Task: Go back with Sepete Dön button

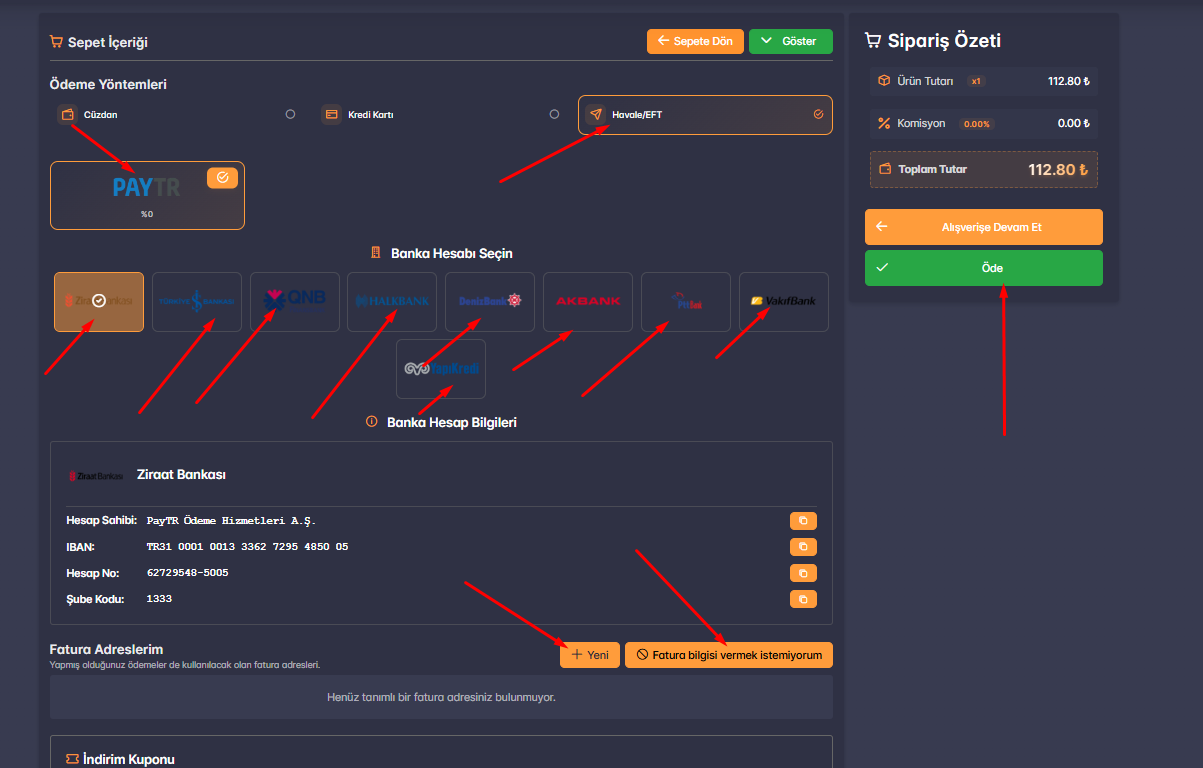Action: tap(695, 41)
